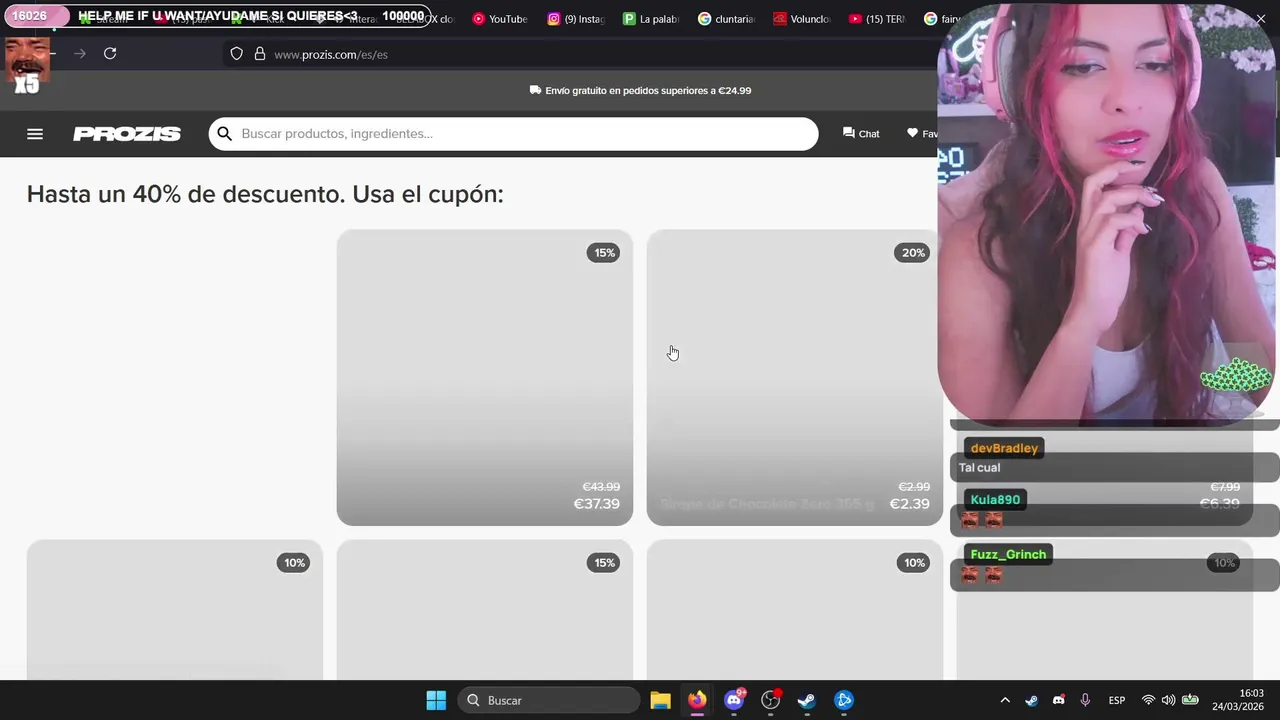Switch to the Instagram (9) tab

point(576,18)
